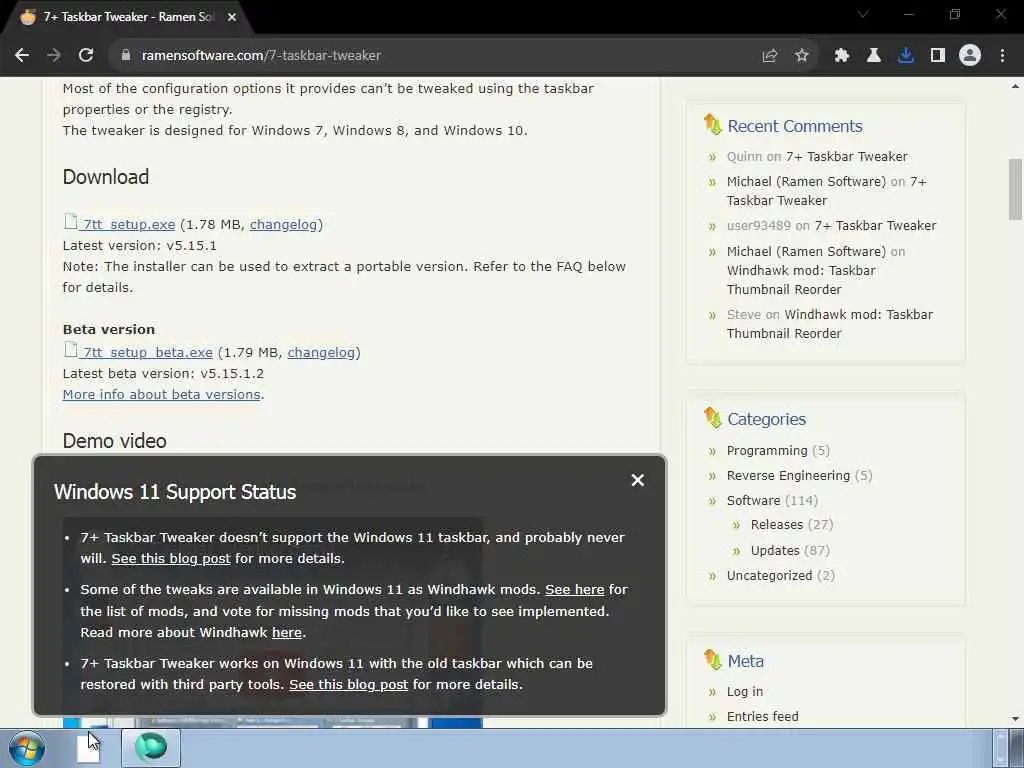Open the Software category

pyautogui.click(x=754, y=500)
